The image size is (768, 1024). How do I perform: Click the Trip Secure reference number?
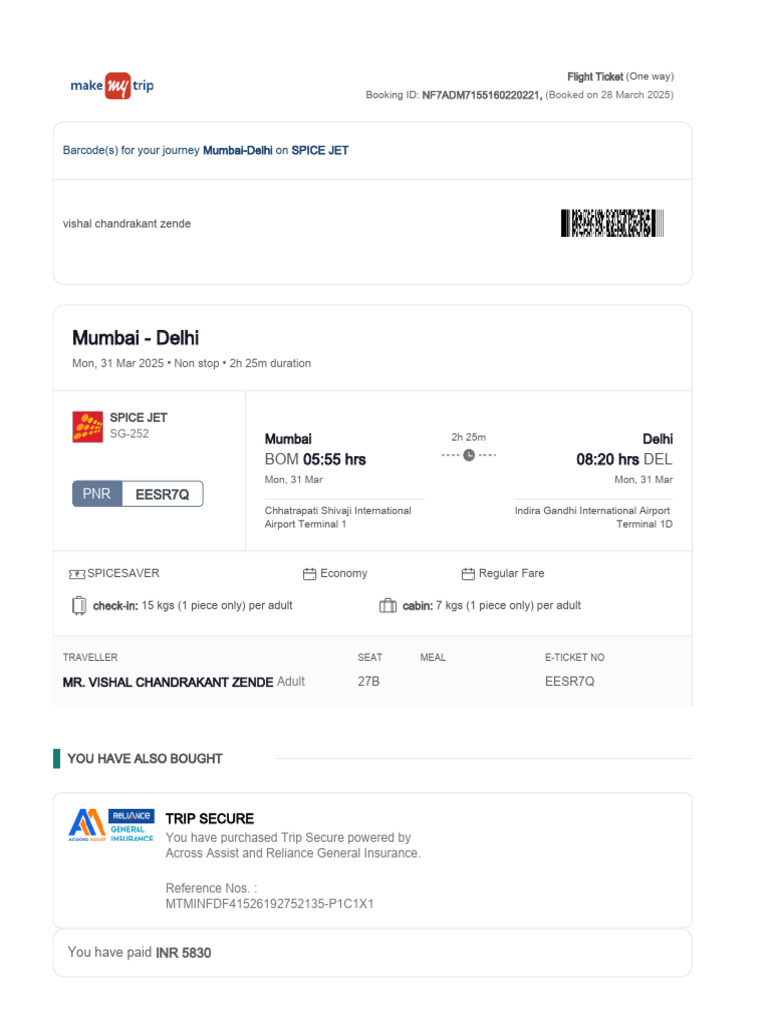[x=269, y=904]
